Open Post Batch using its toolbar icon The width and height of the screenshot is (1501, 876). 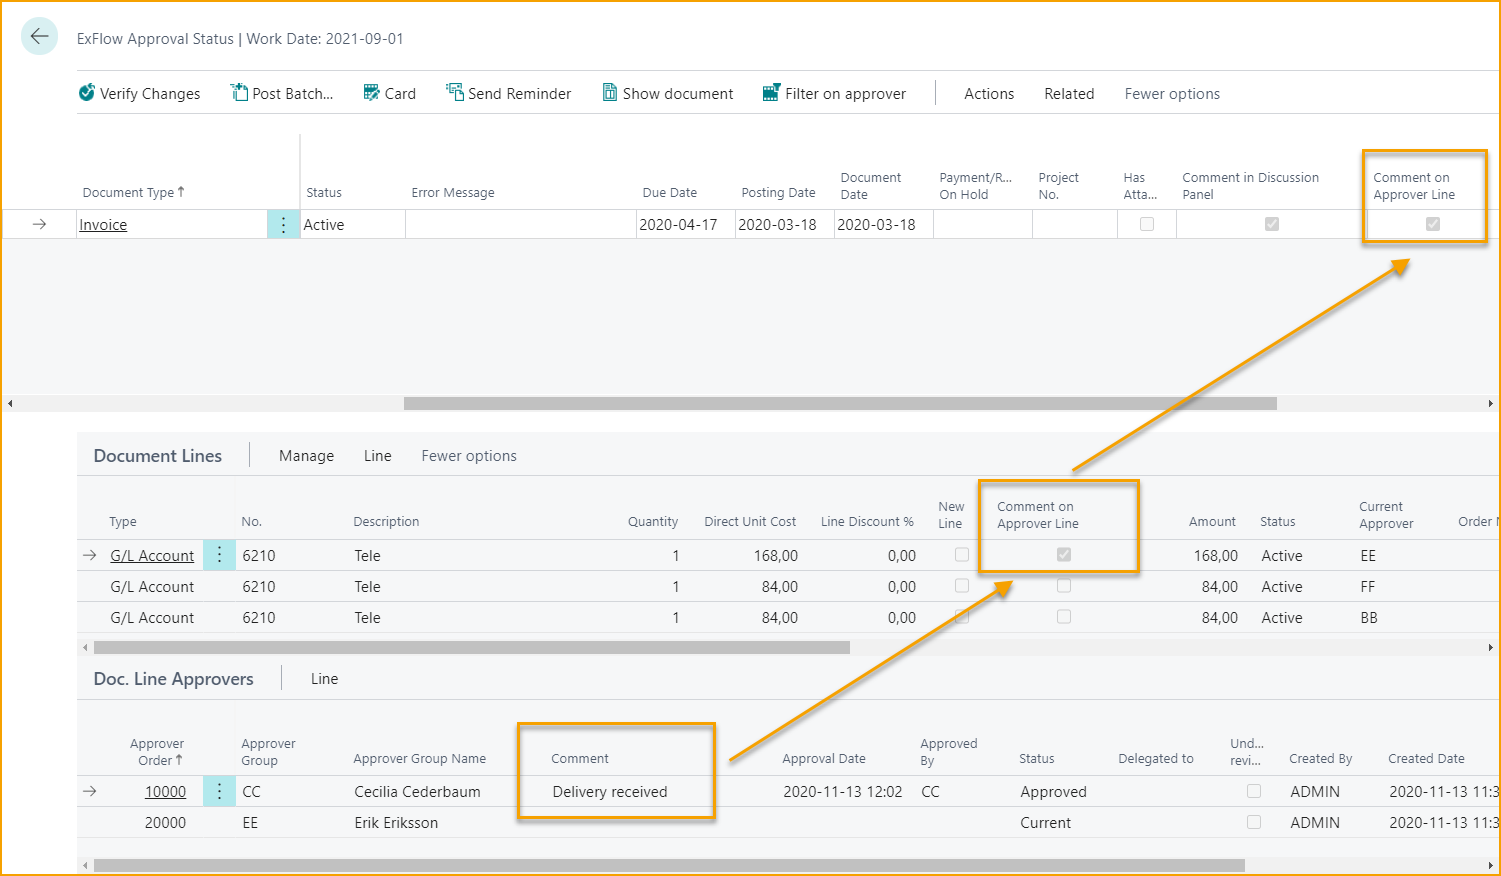[x=239, y=92]
